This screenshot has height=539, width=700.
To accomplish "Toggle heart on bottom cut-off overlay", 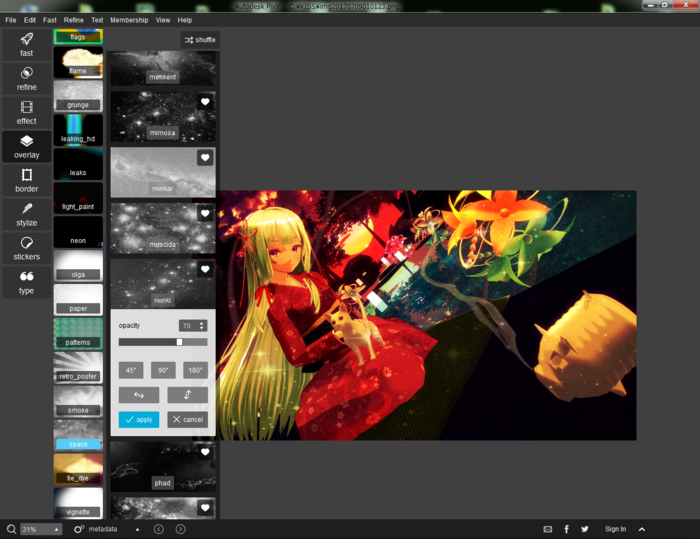I will 205,508.
